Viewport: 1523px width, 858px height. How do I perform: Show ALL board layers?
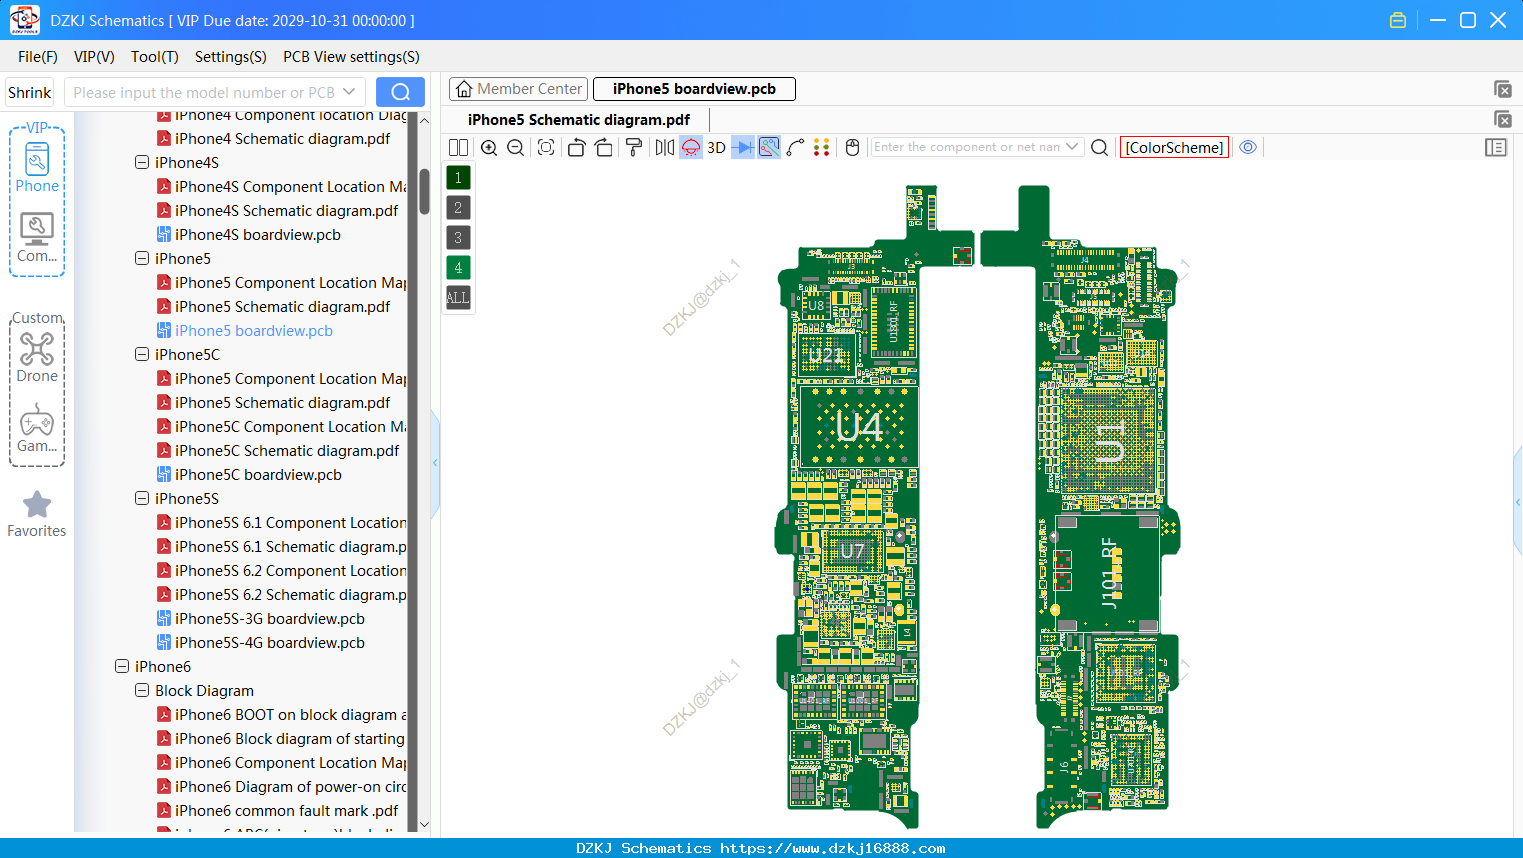458,298
